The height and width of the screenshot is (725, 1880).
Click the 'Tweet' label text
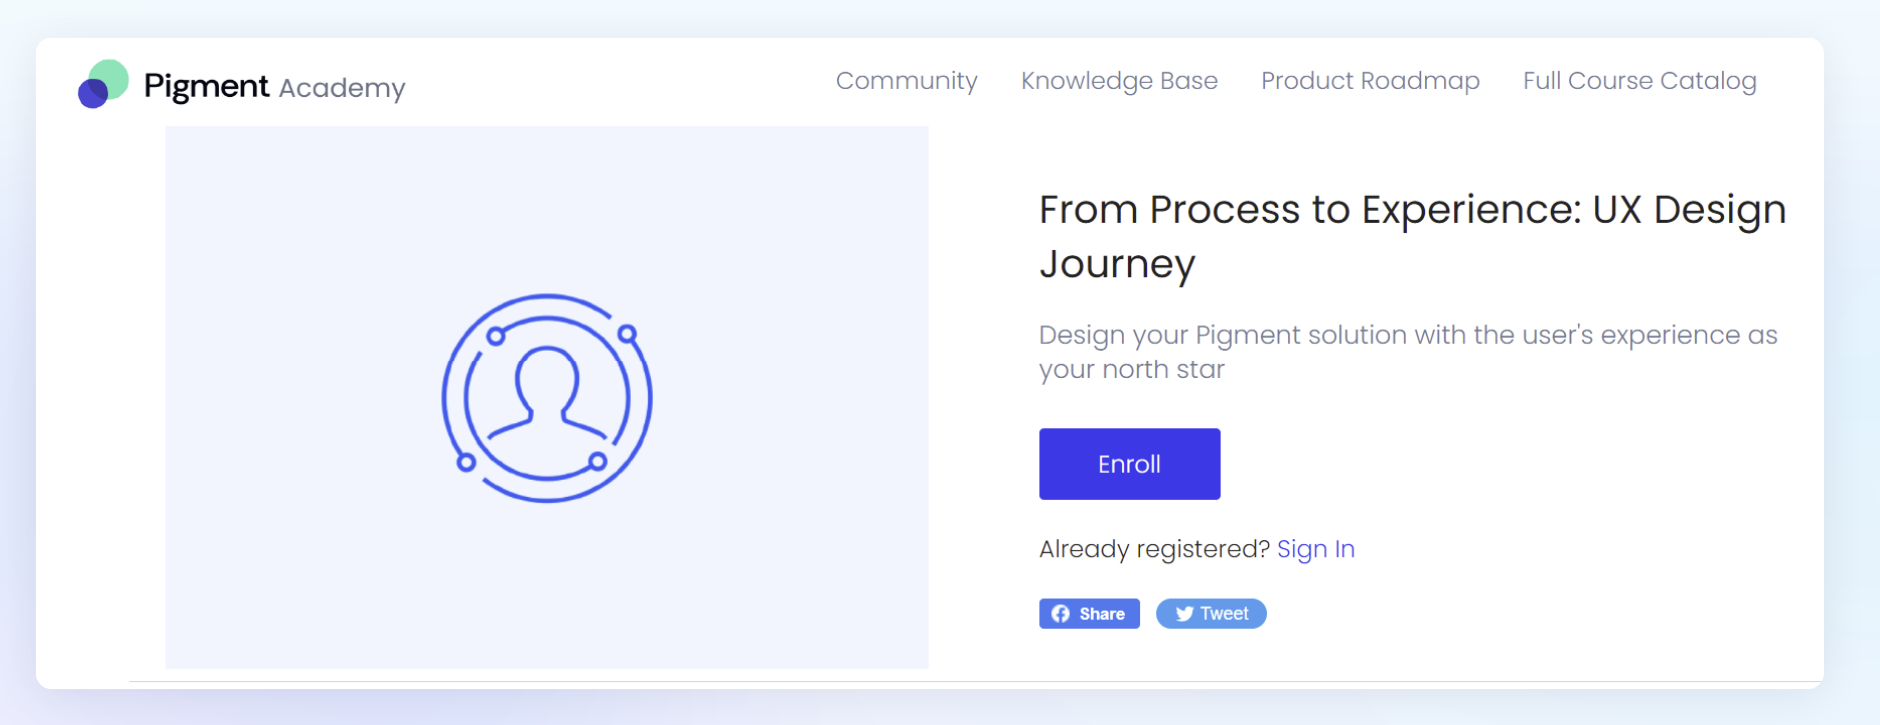1224,614
